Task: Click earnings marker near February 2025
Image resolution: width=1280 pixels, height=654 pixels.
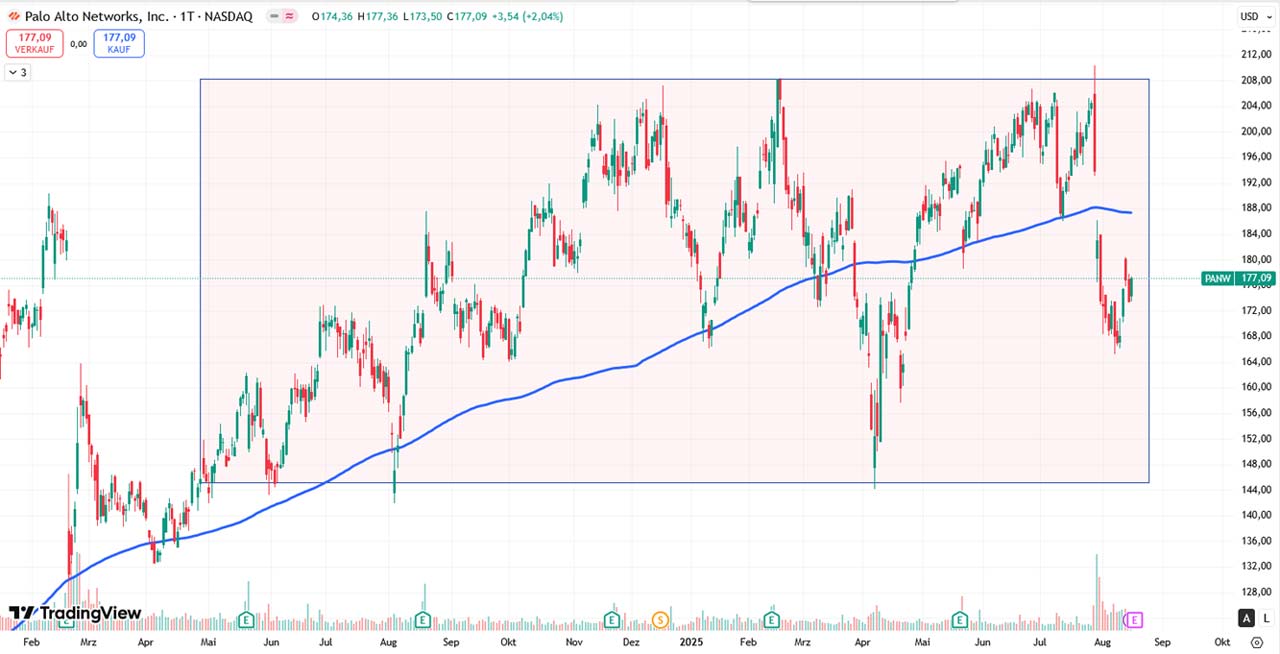Action: (772, 620)
